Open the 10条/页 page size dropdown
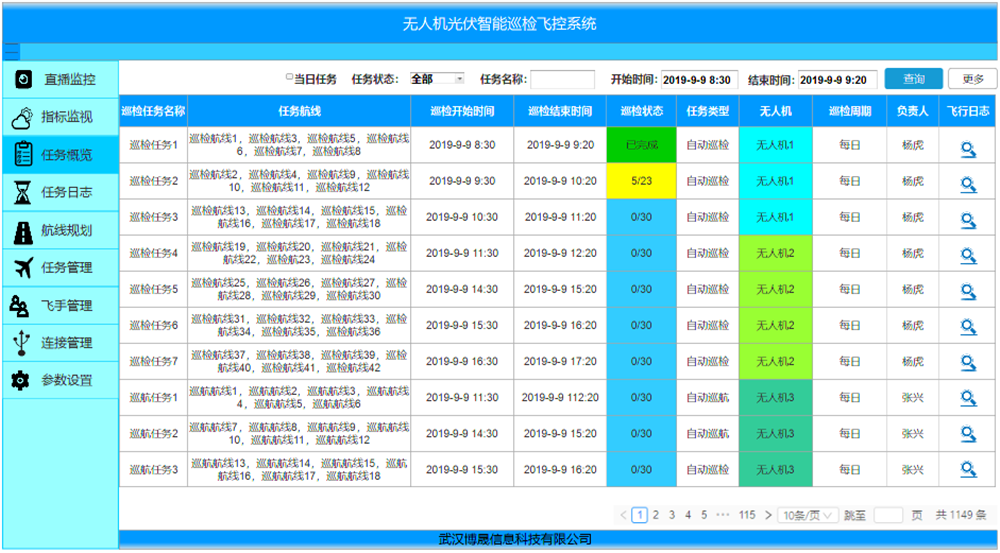Viewport: 1000px width, 553px height. 808,515
